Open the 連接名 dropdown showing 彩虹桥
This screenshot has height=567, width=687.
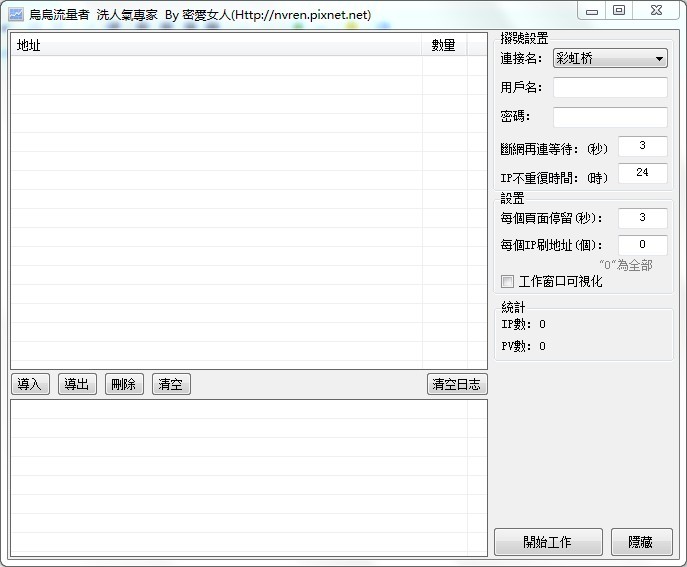(x=610, y=58)
